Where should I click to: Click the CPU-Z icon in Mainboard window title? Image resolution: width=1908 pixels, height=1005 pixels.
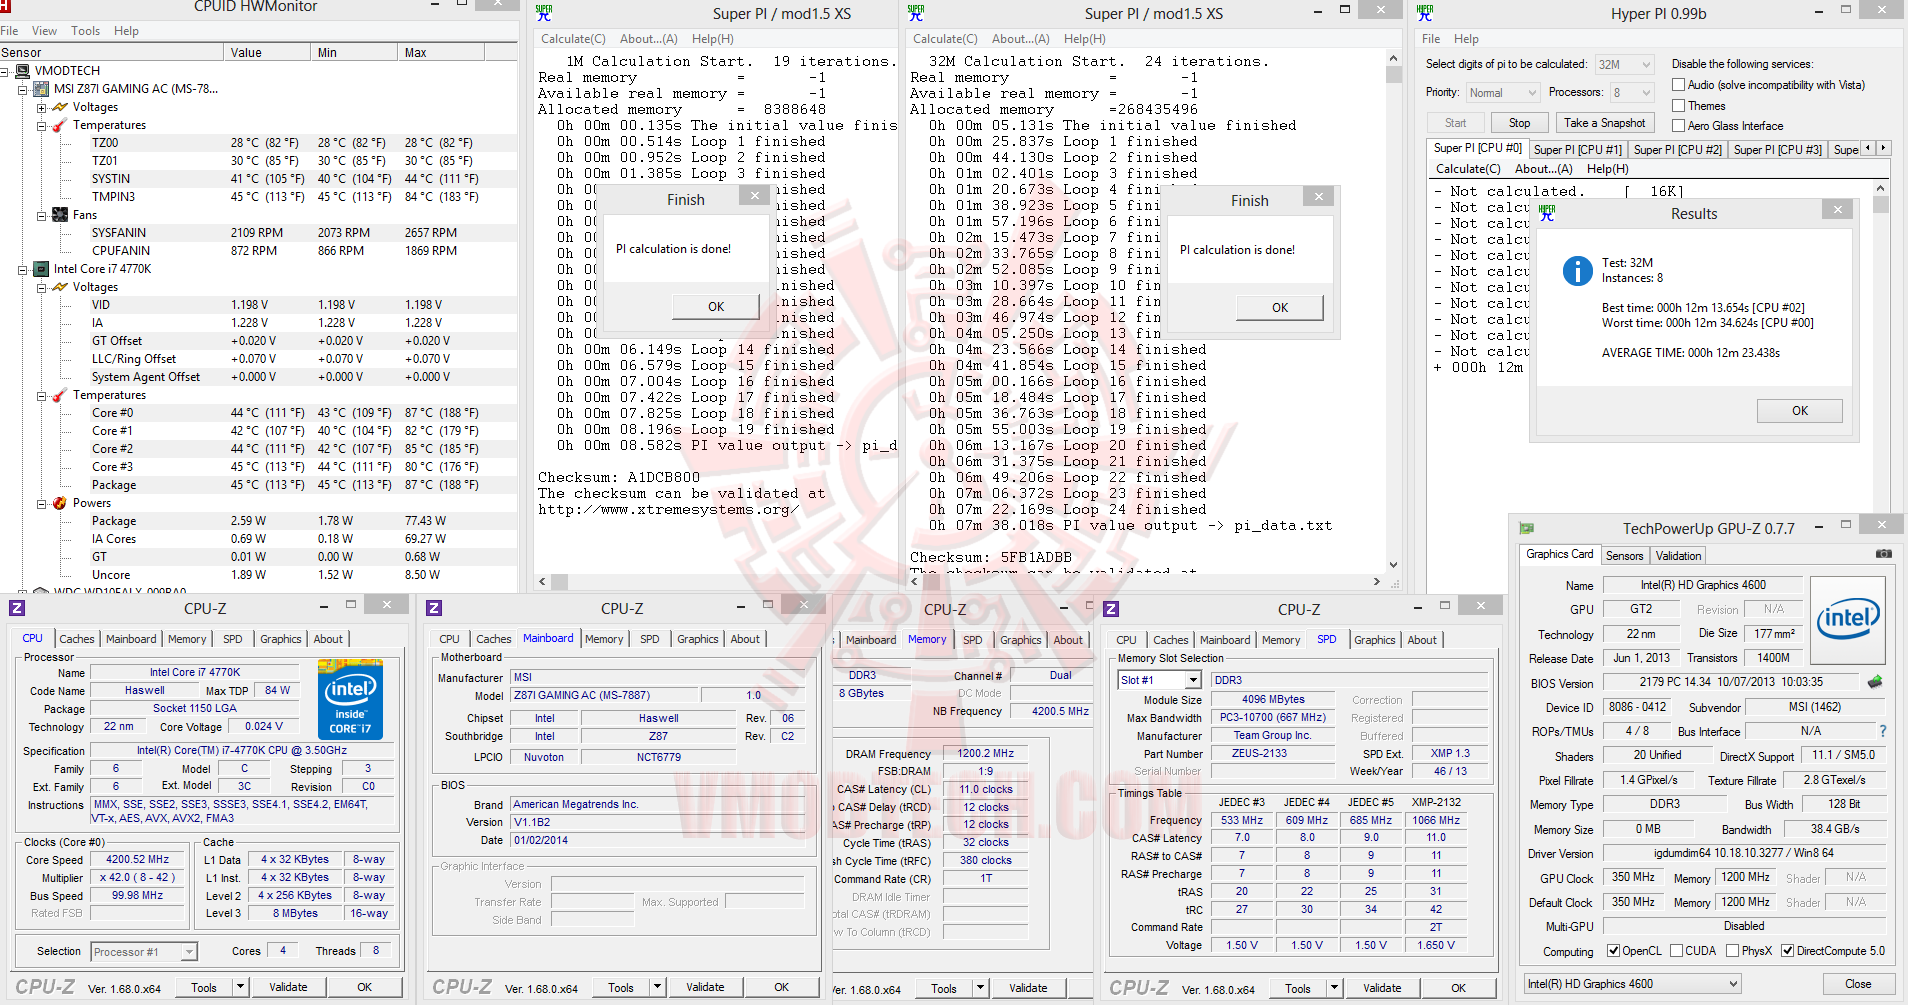[434, 608]
